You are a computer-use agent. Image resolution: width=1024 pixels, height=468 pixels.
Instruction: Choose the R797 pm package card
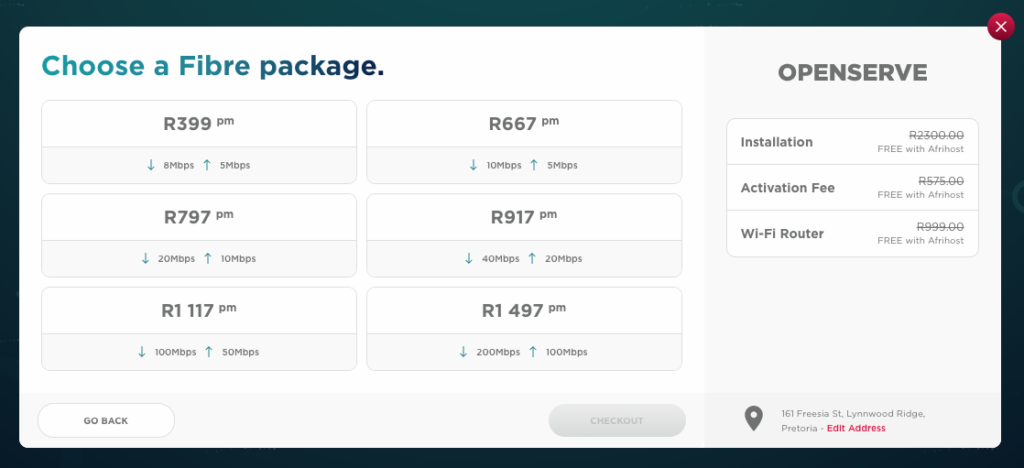pos(199,218)
